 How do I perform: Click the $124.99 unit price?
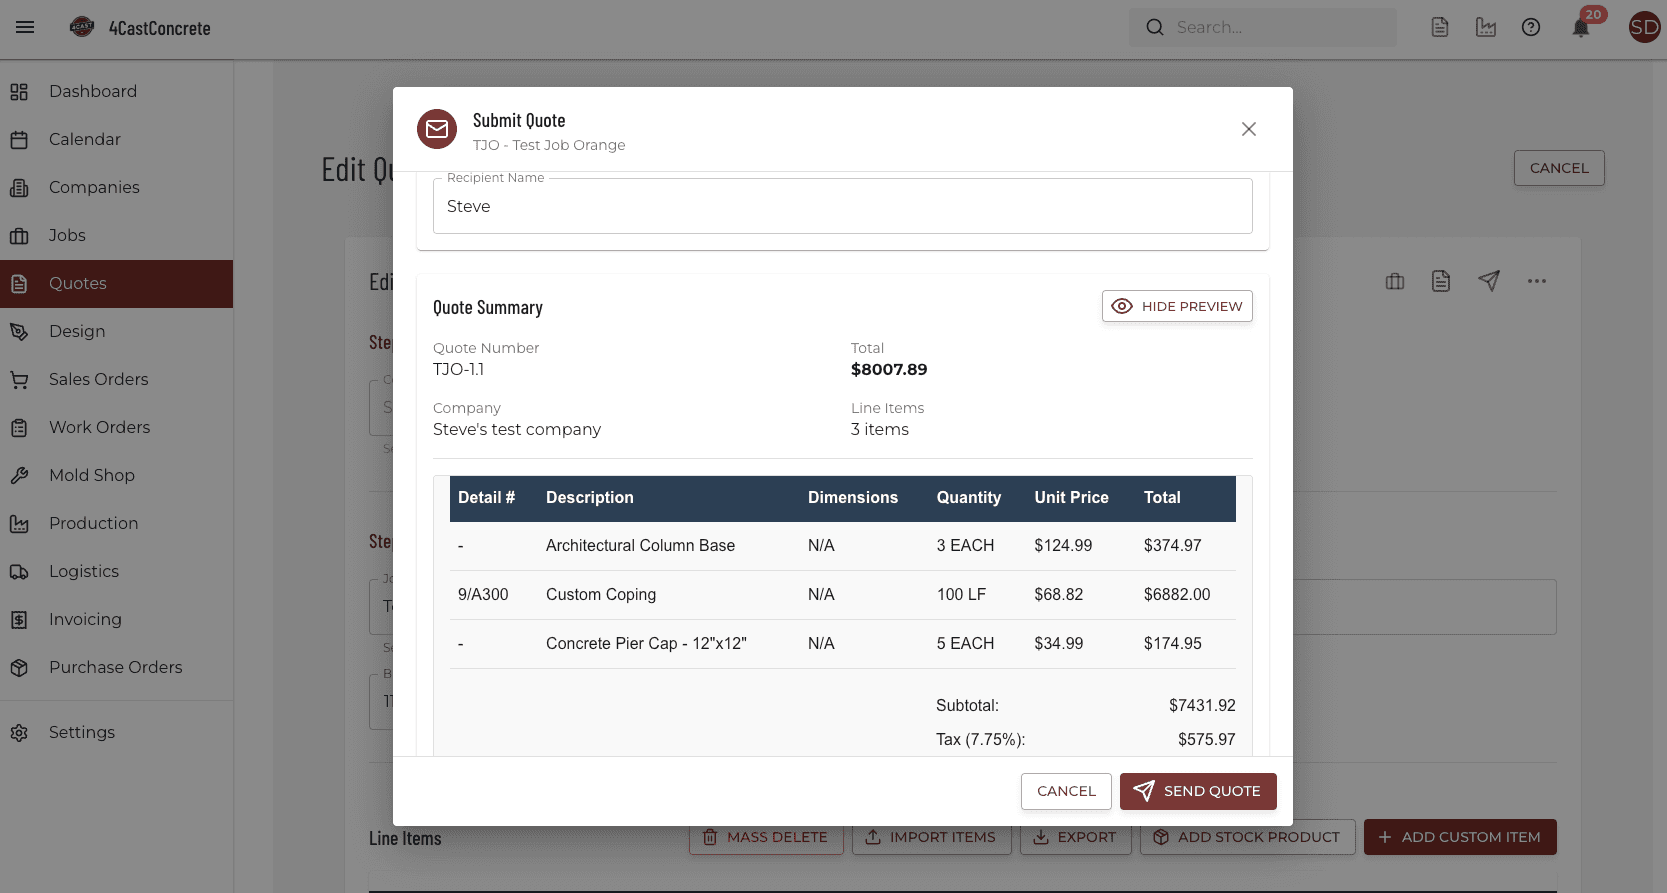[x=1063, y=546]
